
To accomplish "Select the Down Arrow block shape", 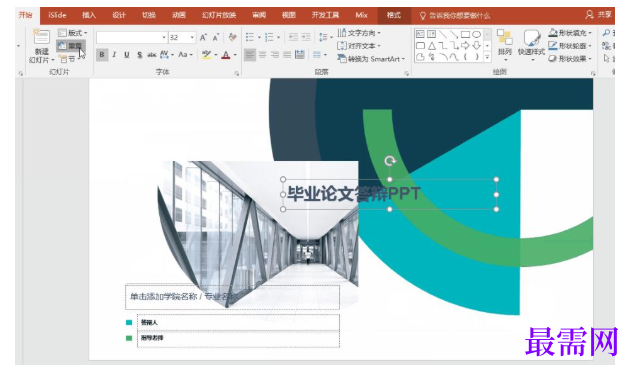I will [x=477, y=46].
